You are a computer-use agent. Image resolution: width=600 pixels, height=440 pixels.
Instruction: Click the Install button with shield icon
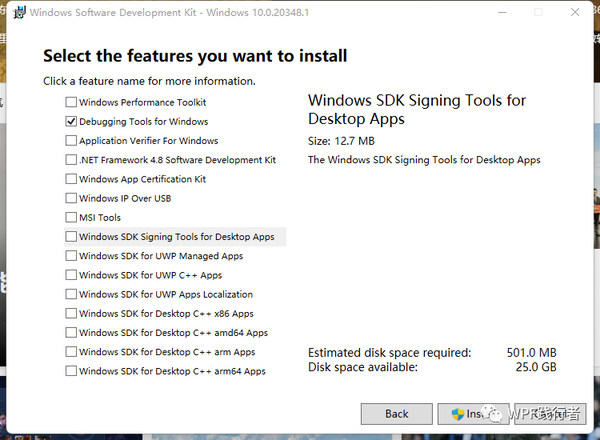(473, 414)
